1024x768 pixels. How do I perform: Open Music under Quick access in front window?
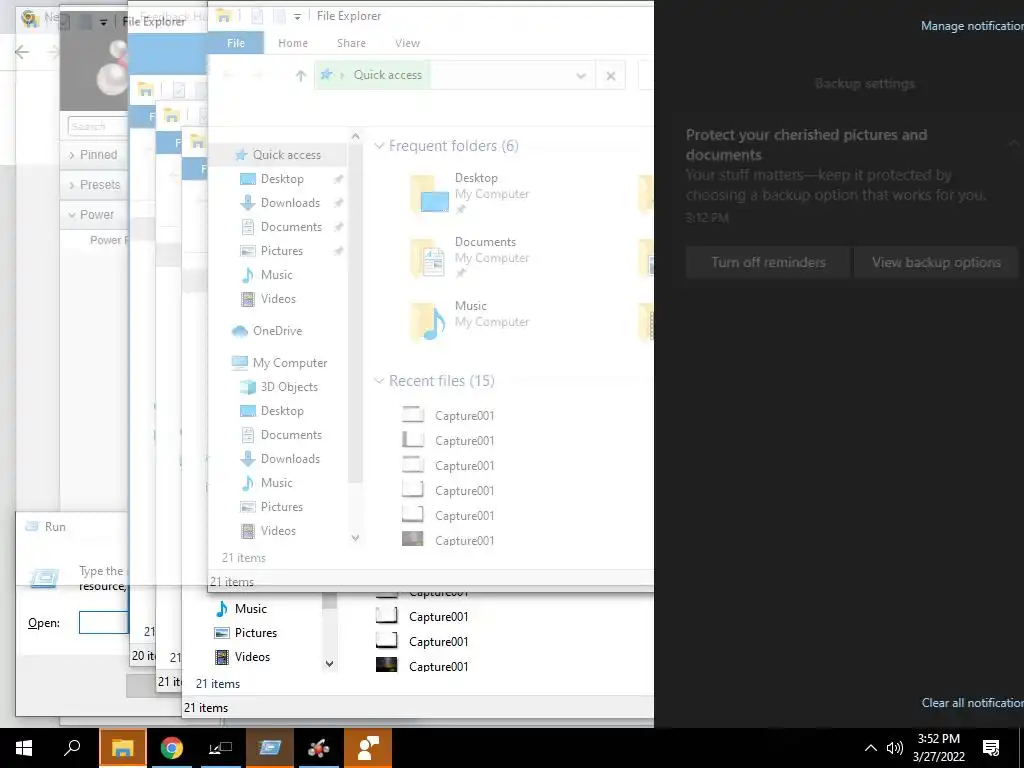pos(276,275)
